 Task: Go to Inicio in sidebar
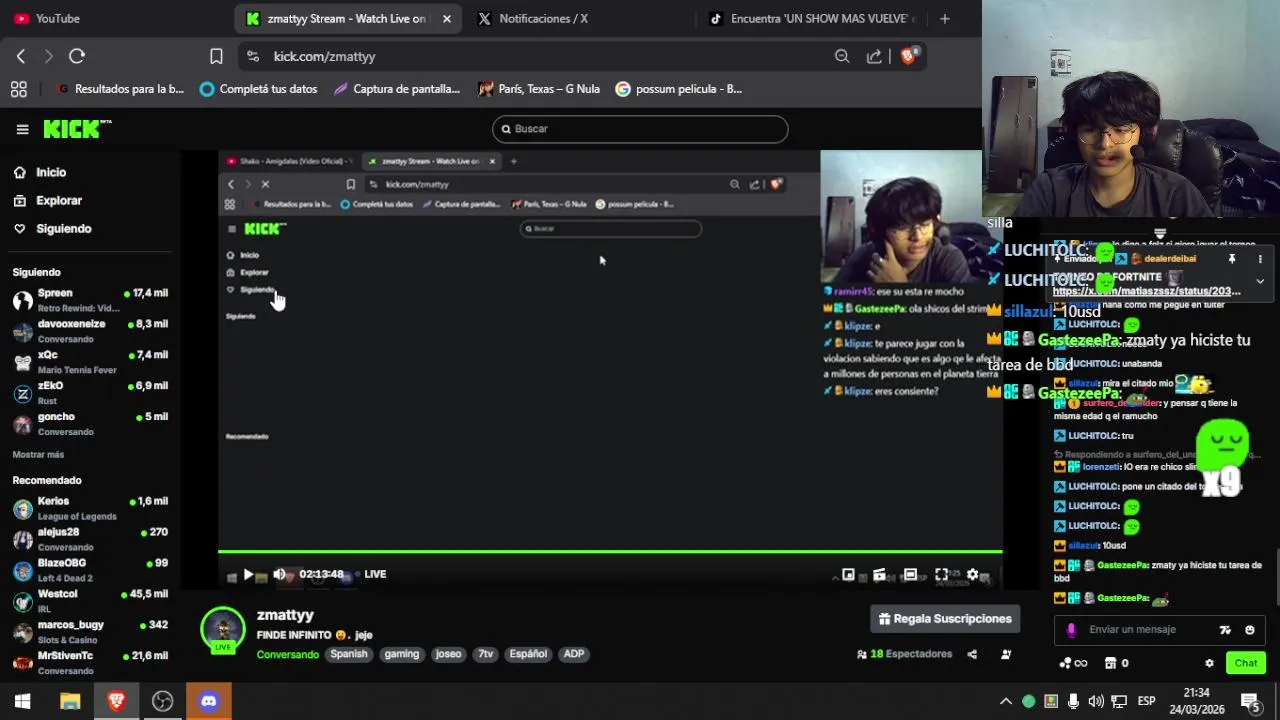point(40,172)
